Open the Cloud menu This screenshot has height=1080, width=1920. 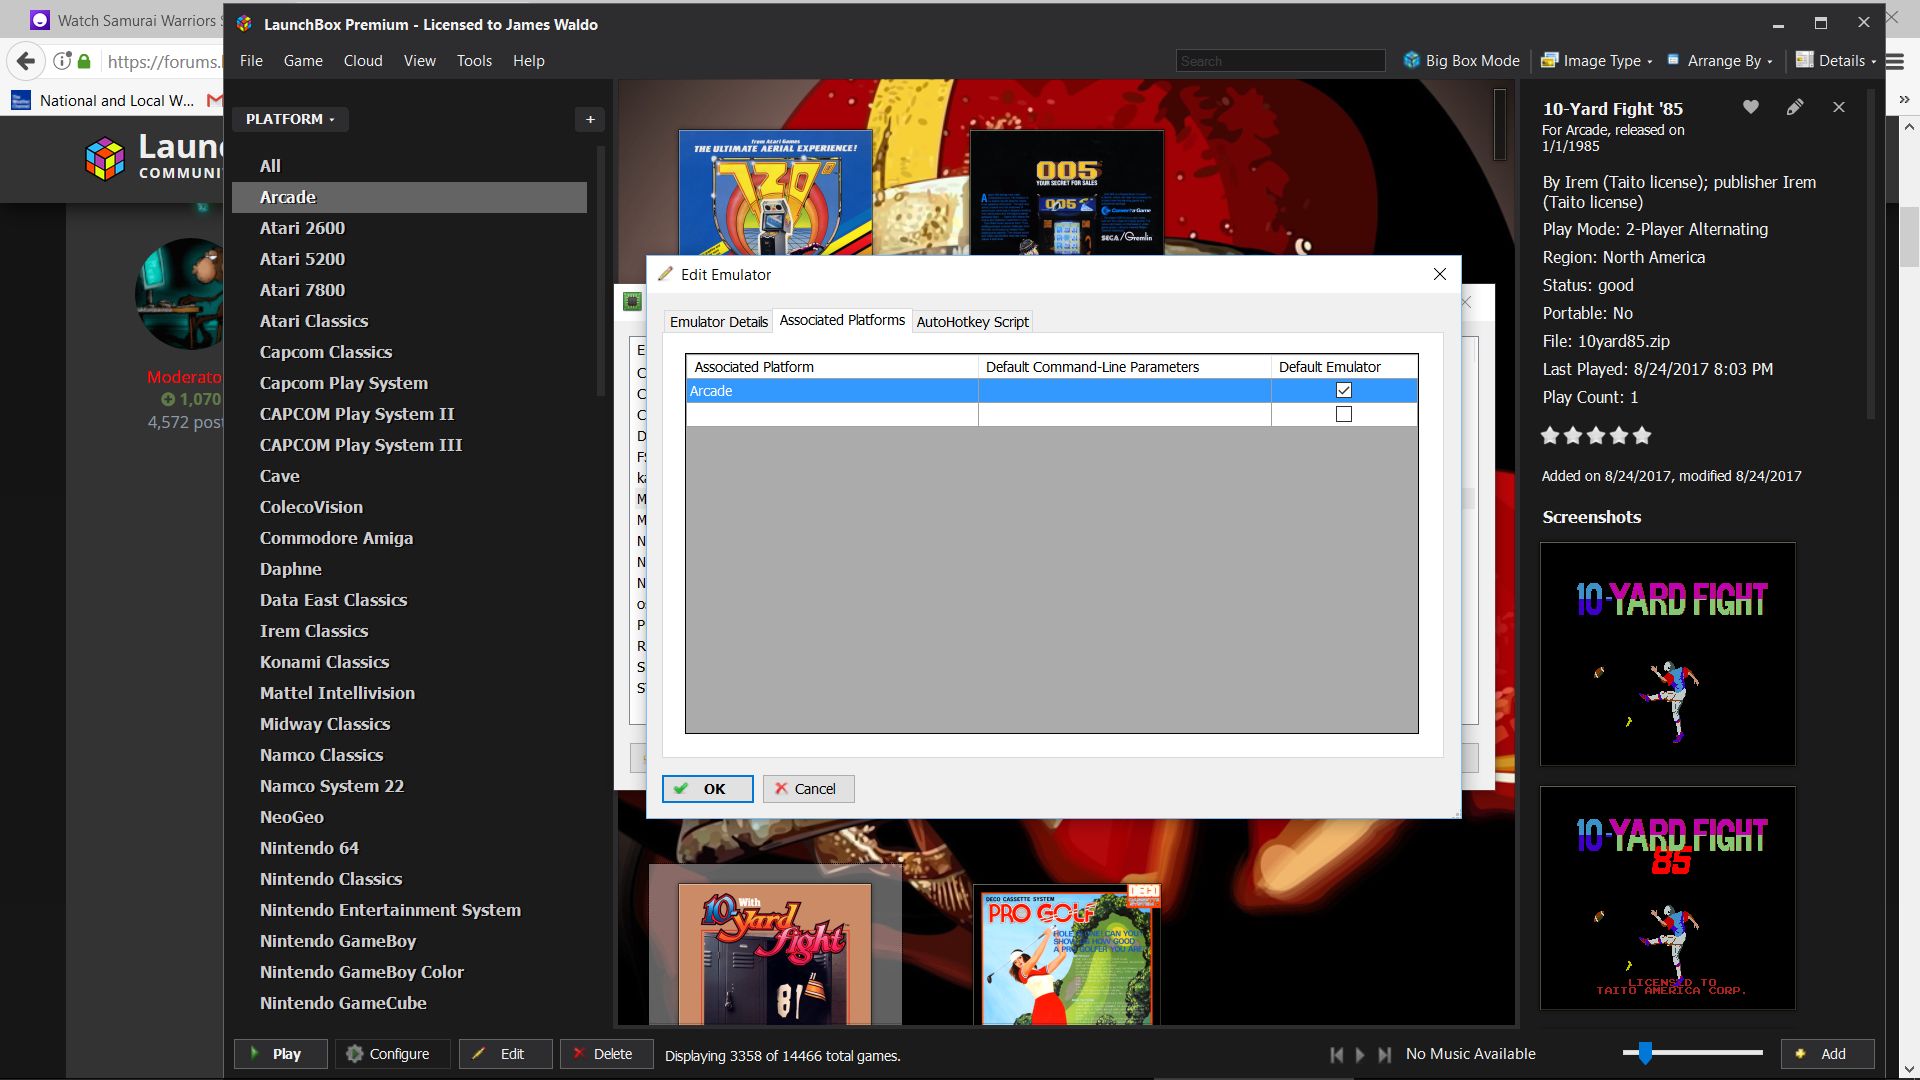[x=363, y=61]
